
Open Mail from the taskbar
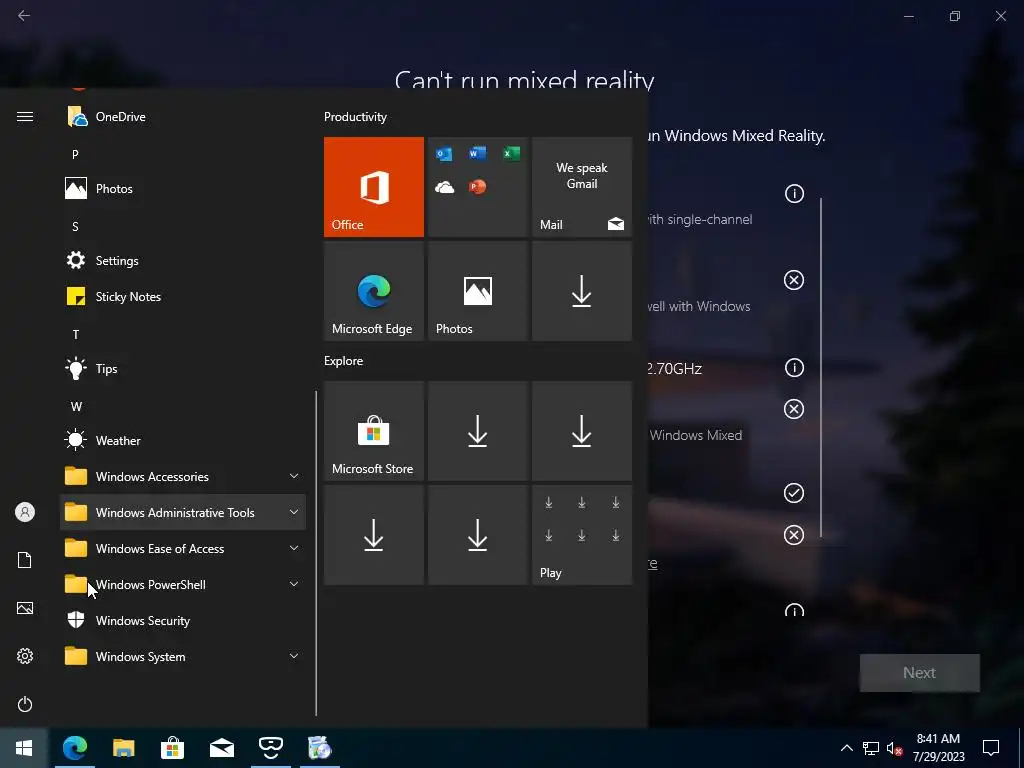pyautogui.click(x=221, y=748)
